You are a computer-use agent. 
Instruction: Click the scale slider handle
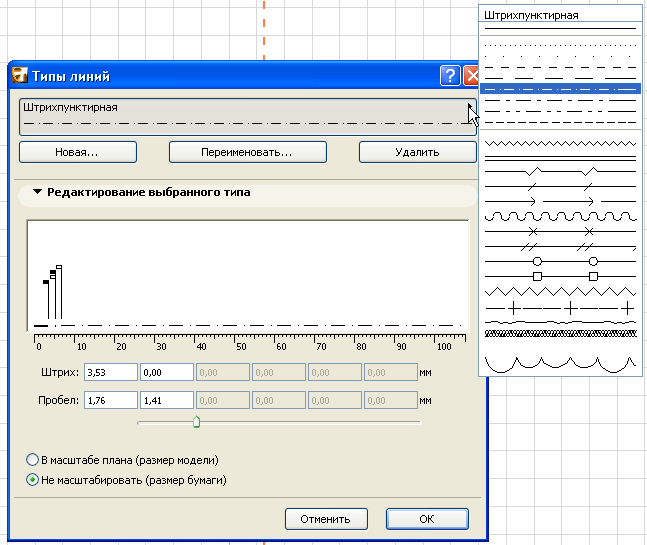tap(196, 422)
